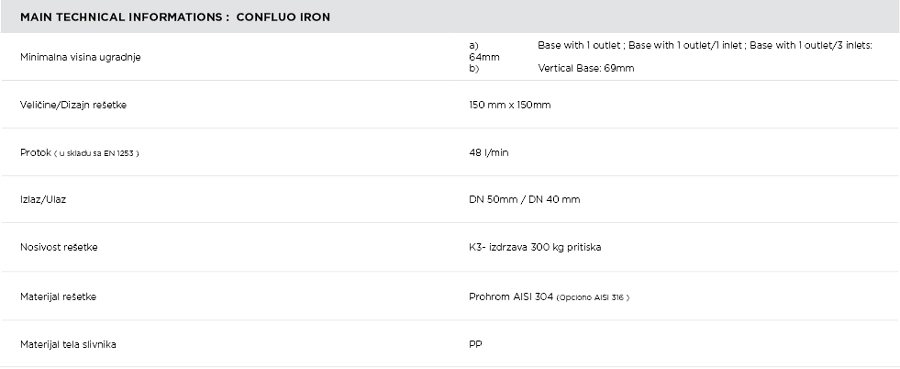Image resolution: width=900 pixels, height=369 pixels.
Task: Click the 48 l/min flow value
Action: 488,153
